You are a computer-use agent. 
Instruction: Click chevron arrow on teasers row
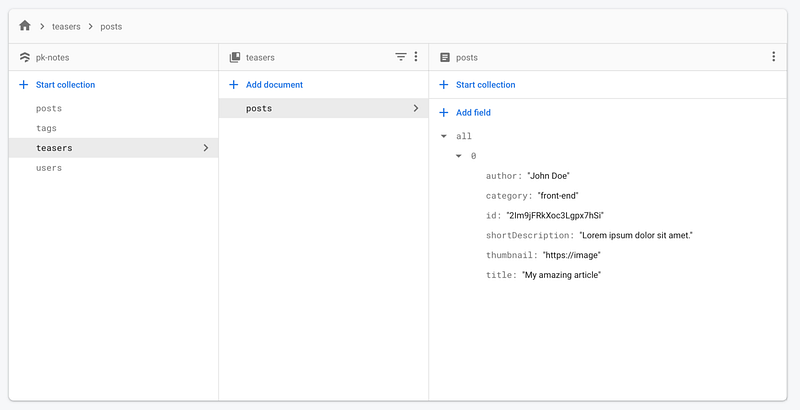206,148
